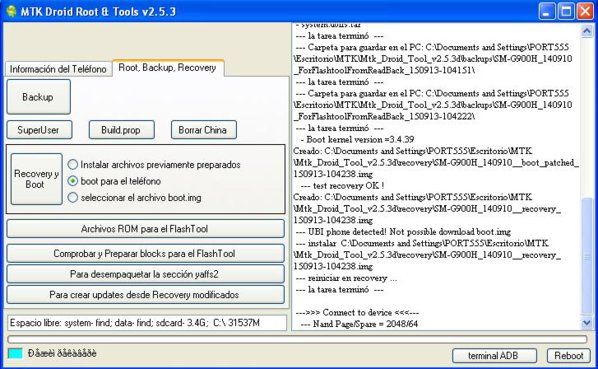Click the MTK Droid Tools app icon
Screen dimensions: 598x369
click(x=11, y=11)
